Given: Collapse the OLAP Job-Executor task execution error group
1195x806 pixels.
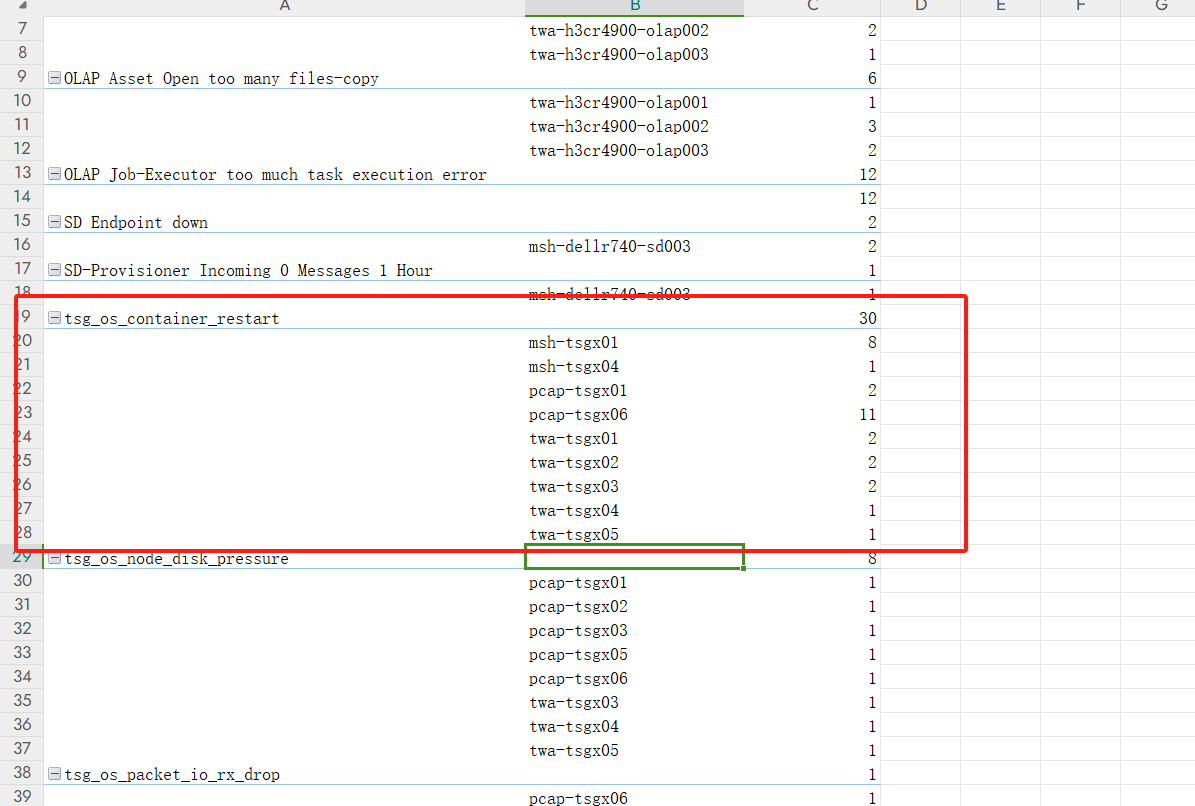Looking at the screenshot, I should point(55,175).
